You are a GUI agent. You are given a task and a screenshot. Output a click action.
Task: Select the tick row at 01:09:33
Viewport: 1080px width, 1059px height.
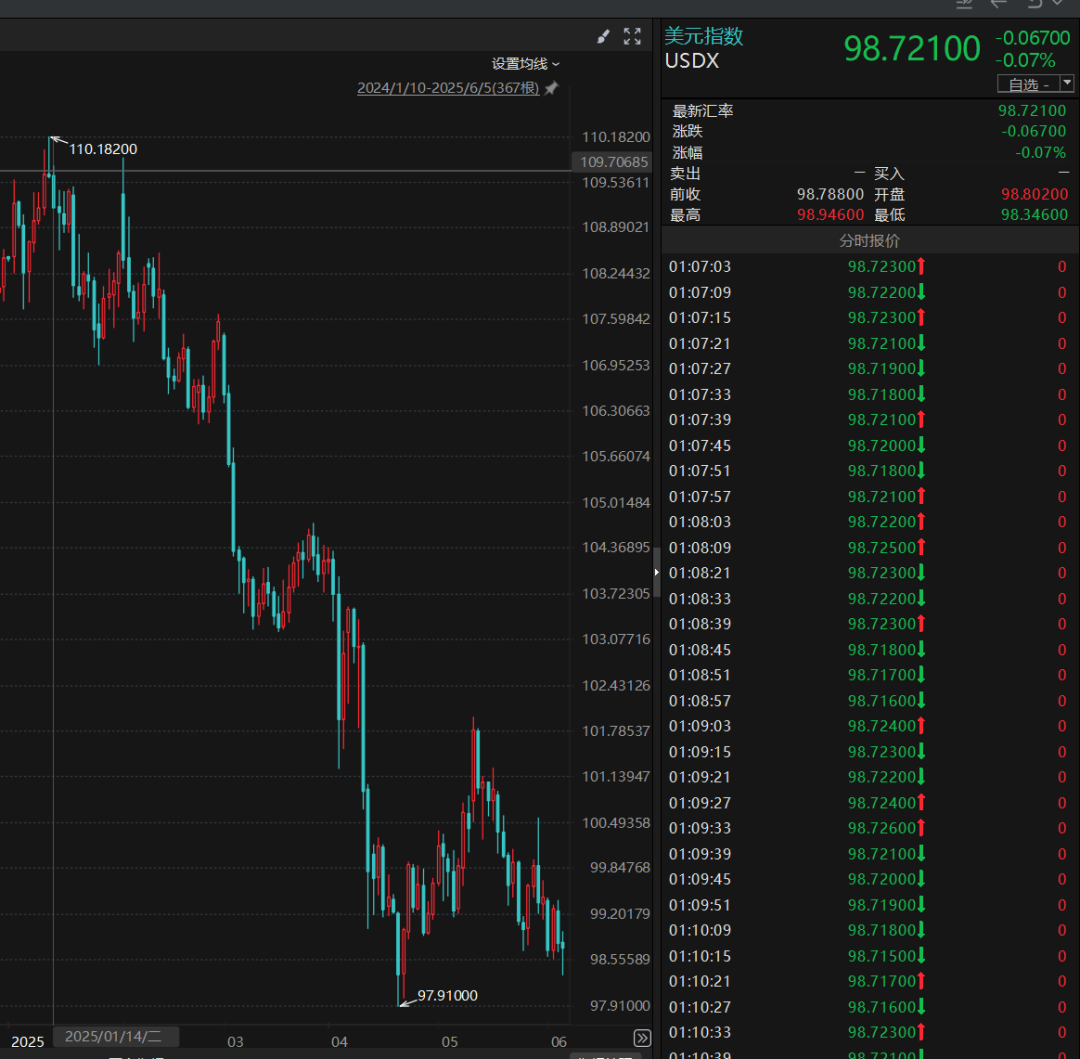(869, 828)
